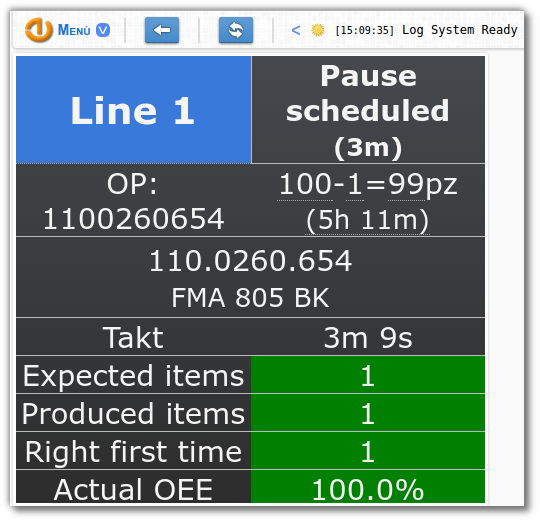This screenshot has width=540, height=522.
Task: Refresh the page with the sync arrows button
Action: [x=236, y=30]
